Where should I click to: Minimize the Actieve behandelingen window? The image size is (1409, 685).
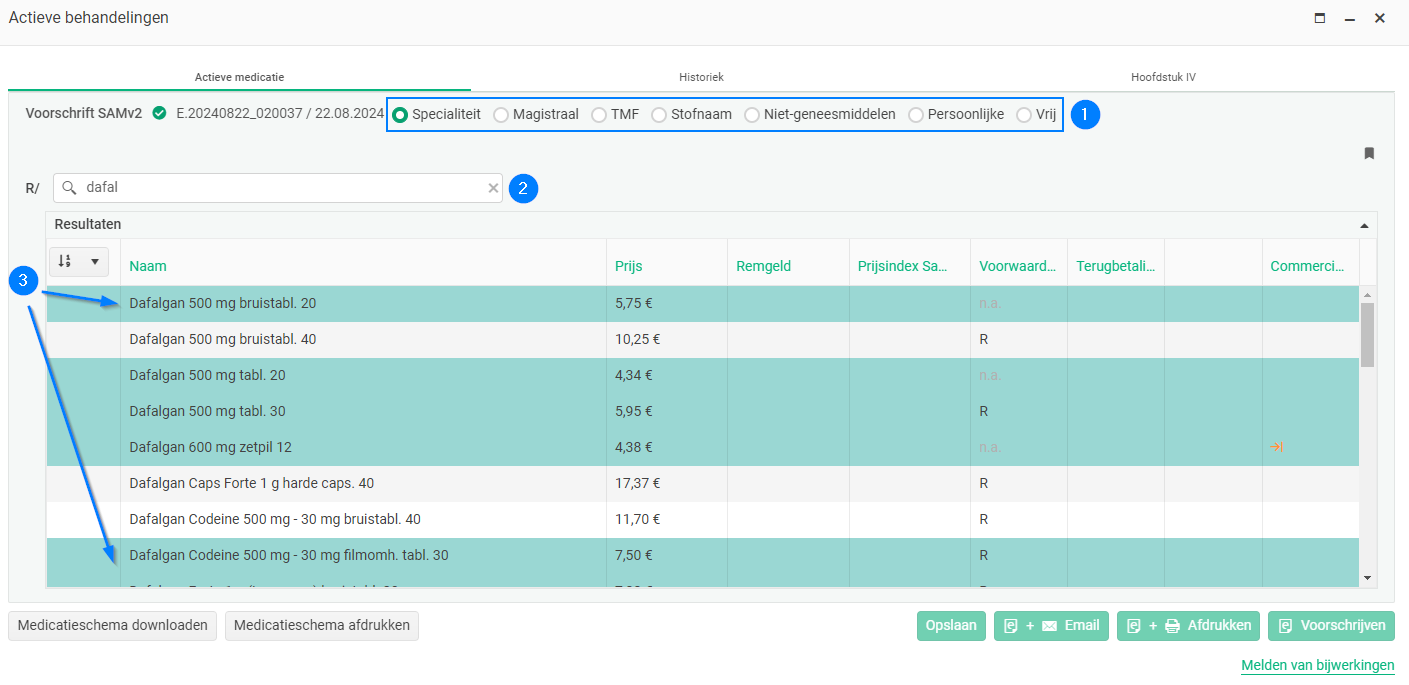(x=1350, y=18)
